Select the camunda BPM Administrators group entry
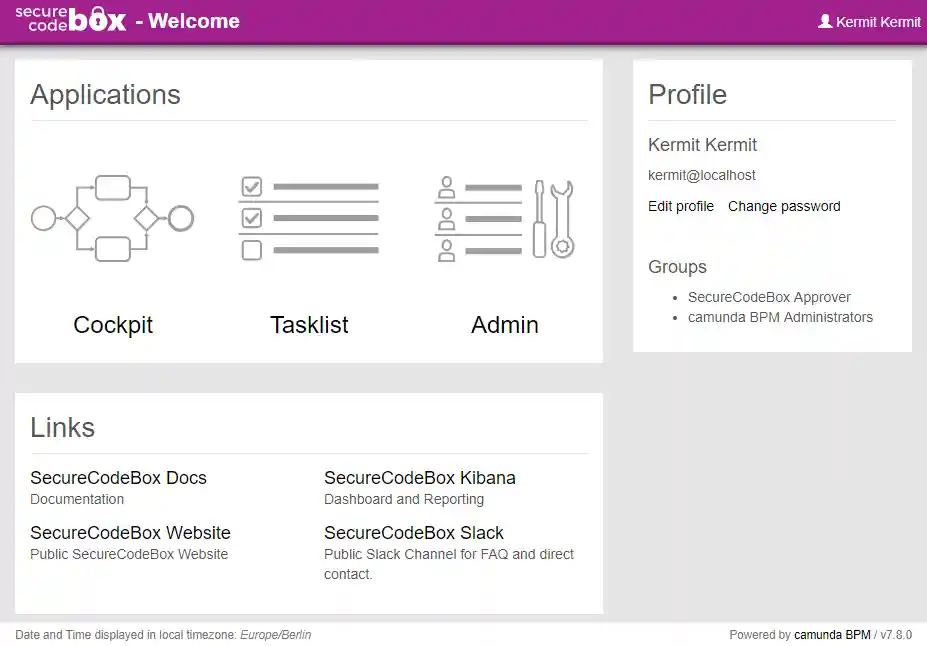Viewport: 927px width, 646px height. [780, 317]
